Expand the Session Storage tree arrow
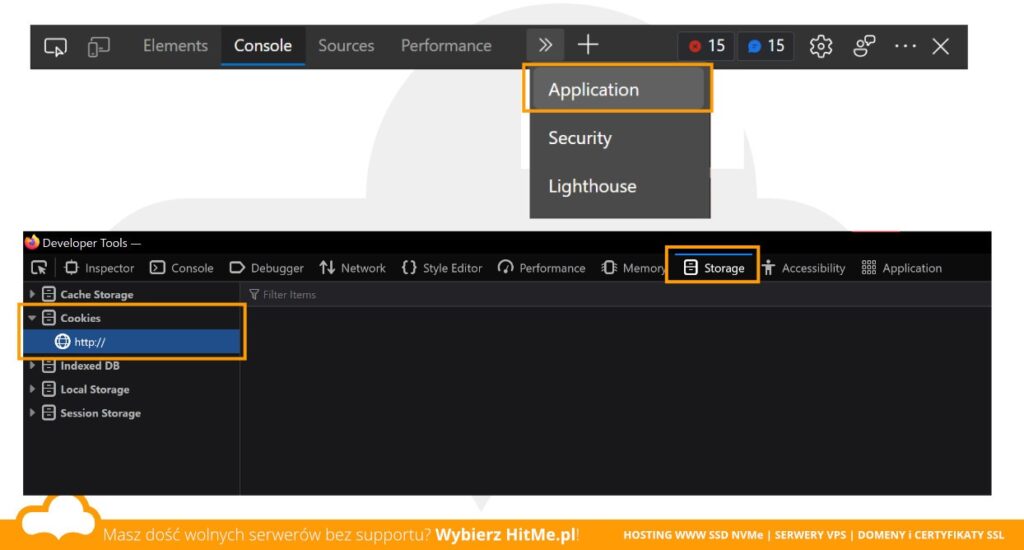This screenshot has width=1024, height=550. [x=32, y=413]
